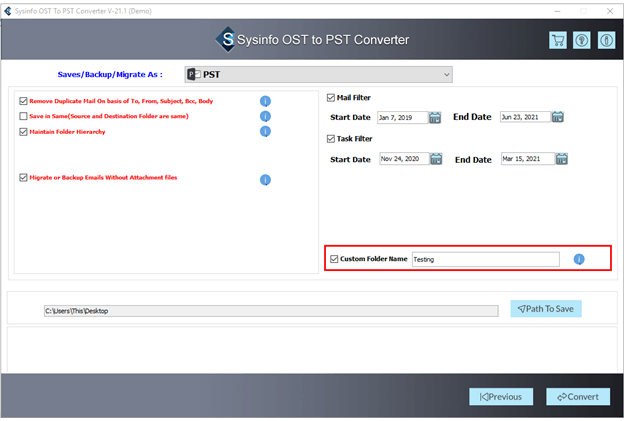Click the Path To Save button
The height and width of the screenshot is (421, 624).
click(x=546, y=309)
